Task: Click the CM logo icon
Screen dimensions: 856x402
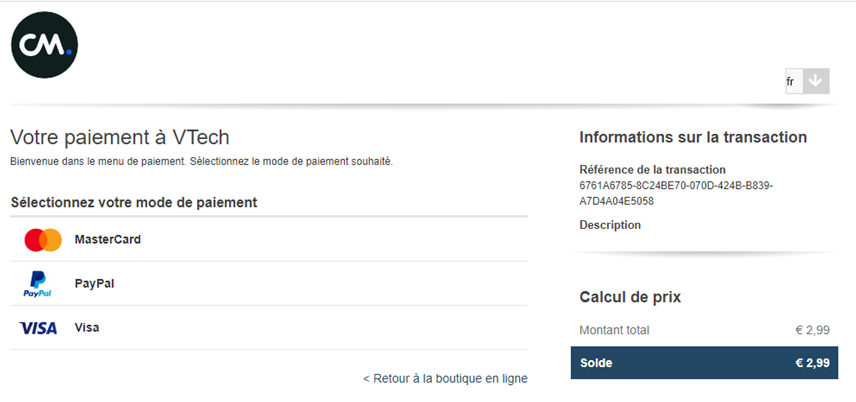Action: coord(44,45)
